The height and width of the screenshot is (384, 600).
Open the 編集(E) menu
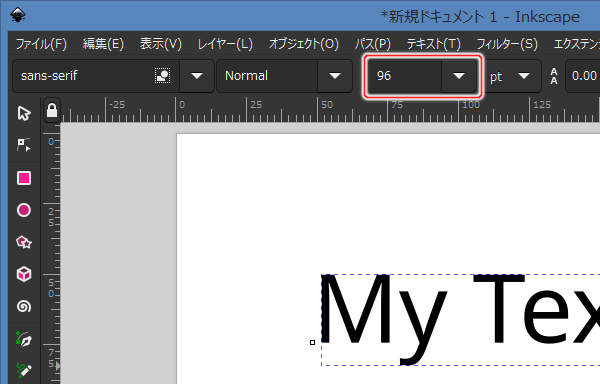point(103,44)
